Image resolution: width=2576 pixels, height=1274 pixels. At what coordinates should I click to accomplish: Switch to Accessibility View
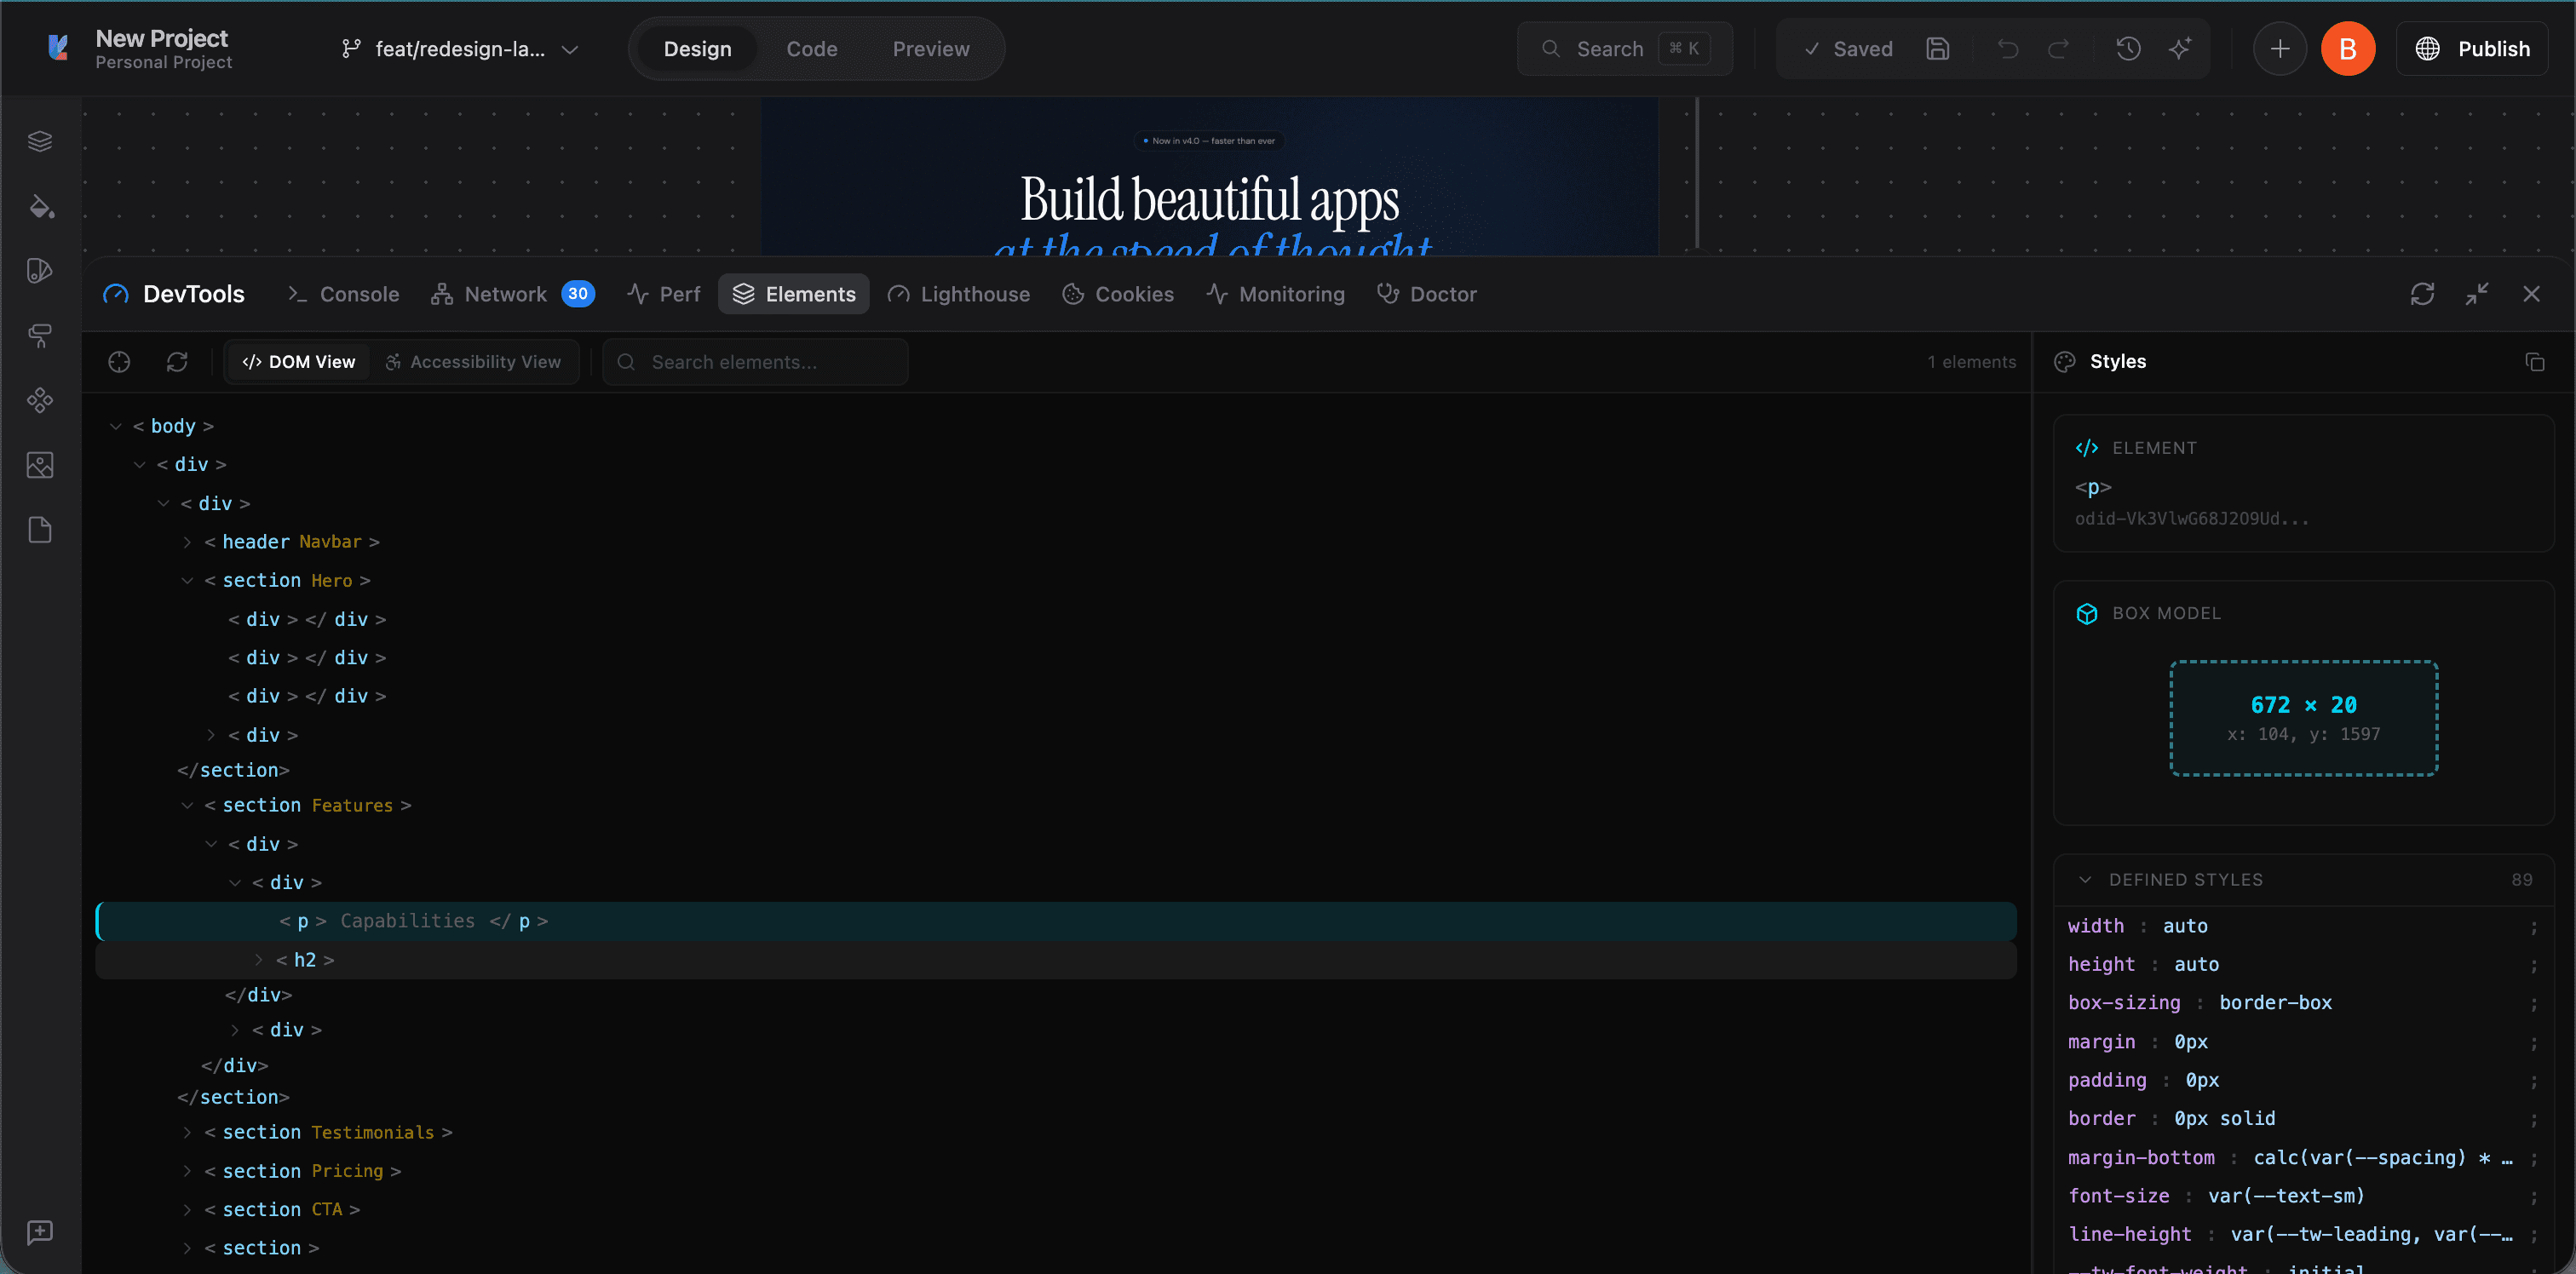(x=474, y=362)
